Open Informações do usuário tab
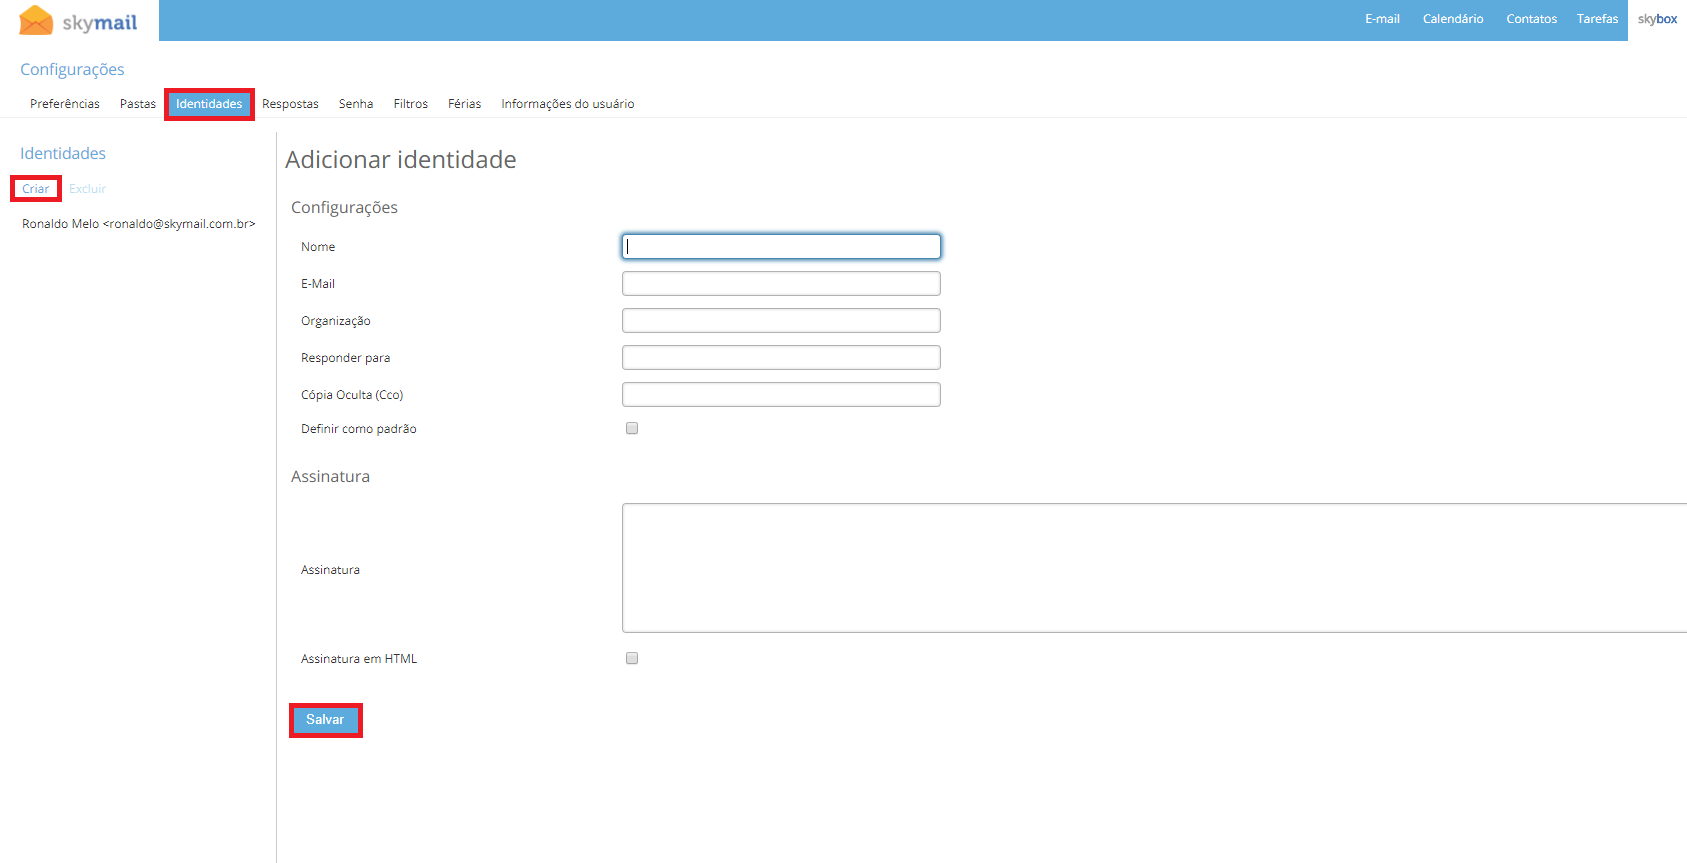Screen dimensions: 1687x863 pos(567,104)
